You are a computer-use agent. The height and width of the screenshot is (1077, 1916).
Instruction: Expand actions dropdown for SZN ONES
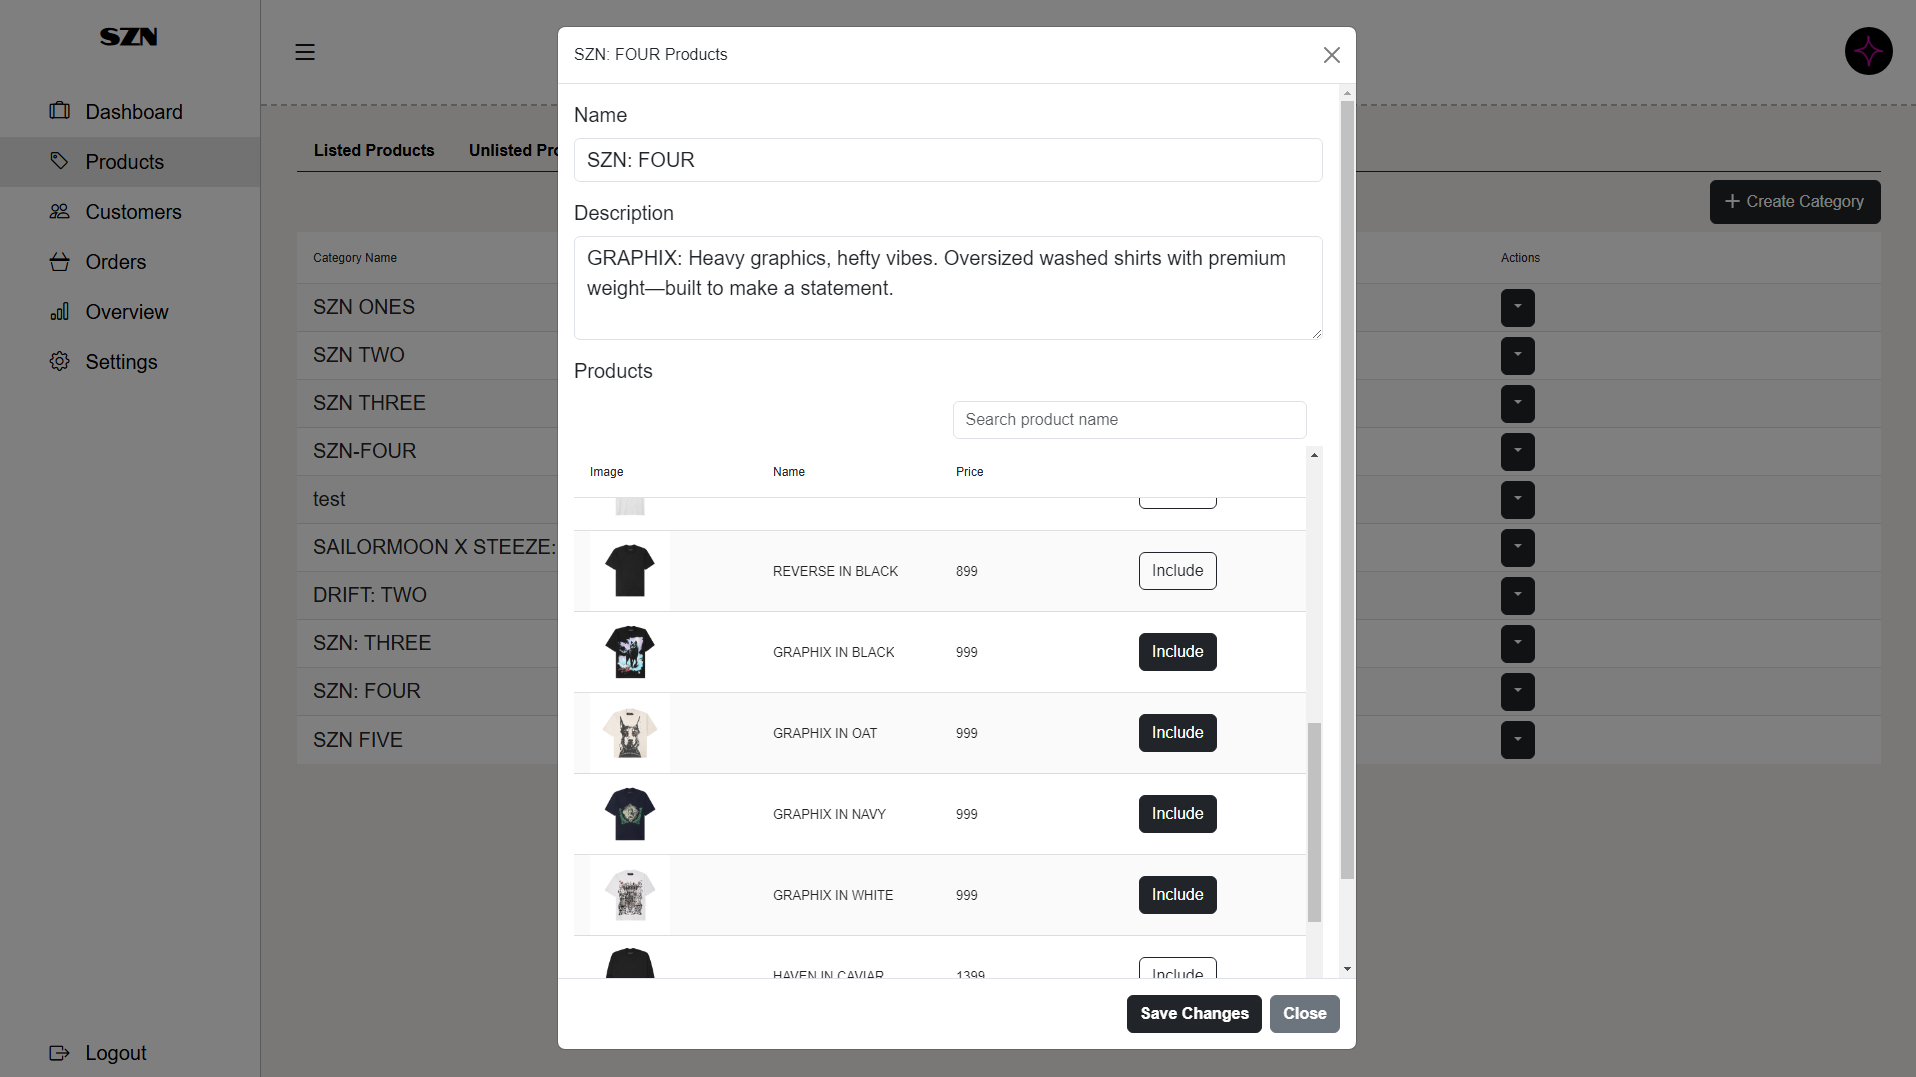pos(1517,307)
